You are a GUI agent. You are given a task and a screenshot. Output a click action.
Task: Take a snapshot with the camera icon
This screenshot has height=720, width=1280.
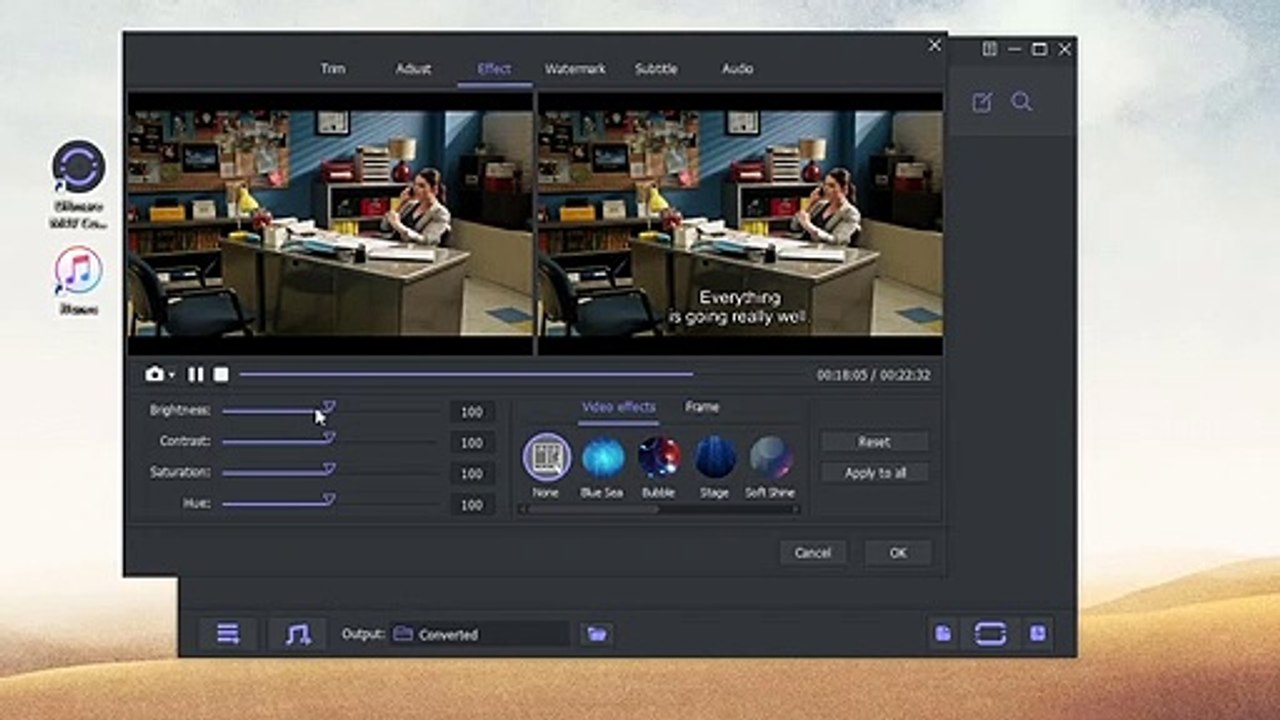point(154,374)
